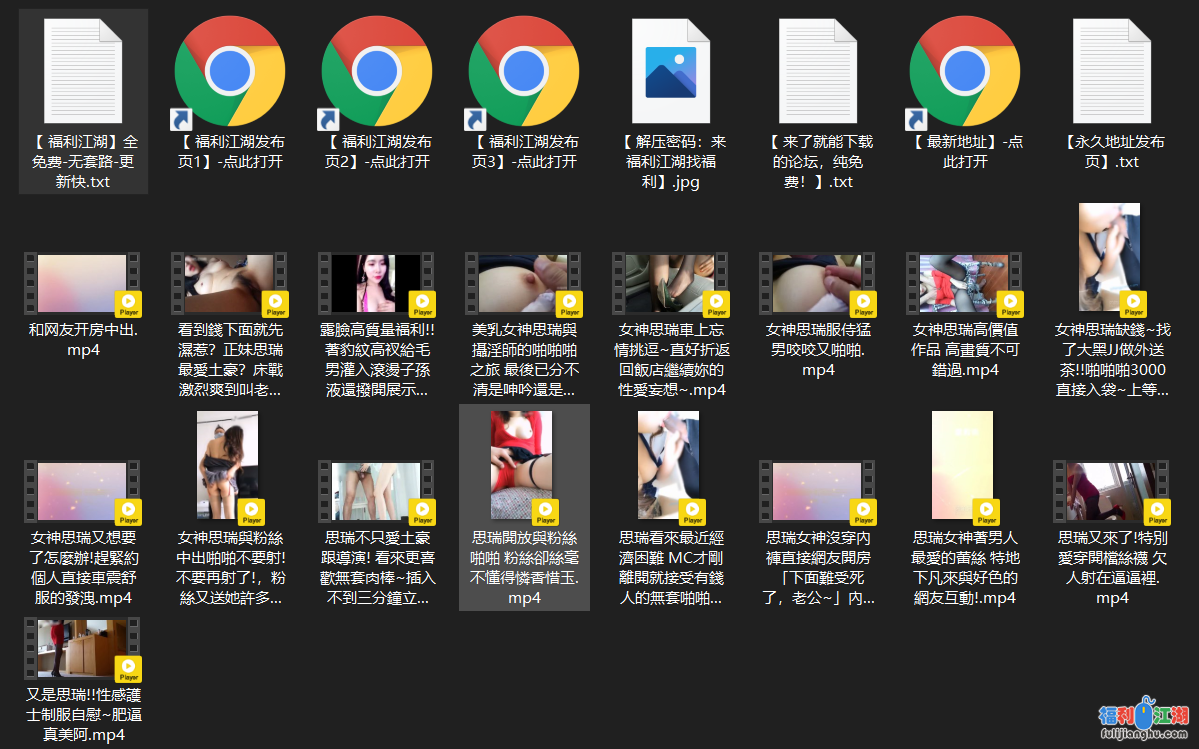The height and width of the screenshot is (749, 1199).
Task: Select the video starting with 女神思瑞車上
Action: [x=671, y=283]
